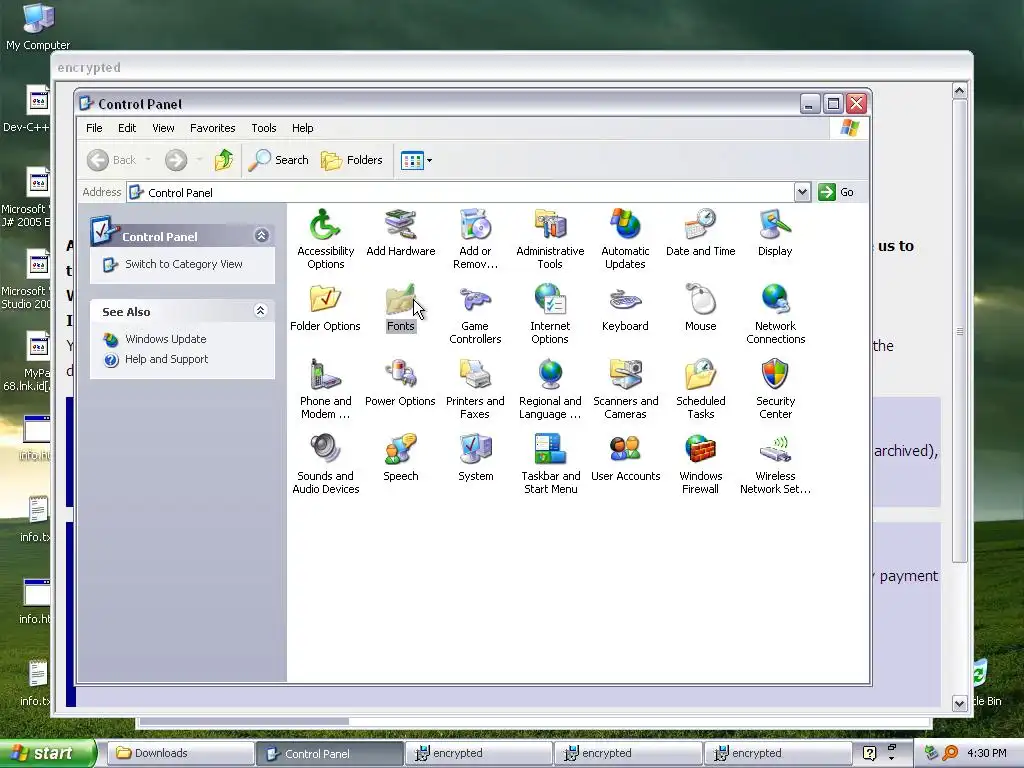
Task: Click the system tray clock
Action: point(986,753)
